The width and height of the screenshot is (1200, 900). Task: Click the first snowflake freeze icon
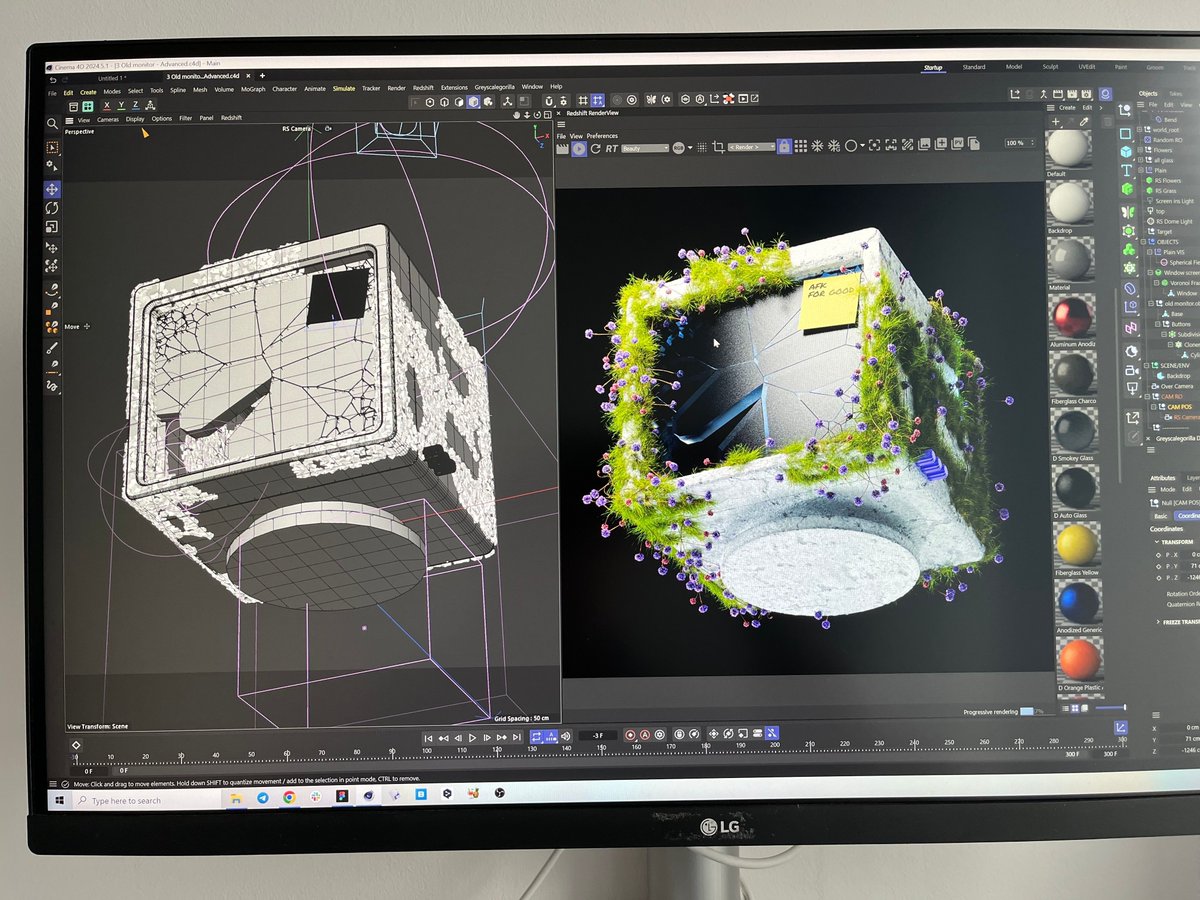click(x=816, y=146)
